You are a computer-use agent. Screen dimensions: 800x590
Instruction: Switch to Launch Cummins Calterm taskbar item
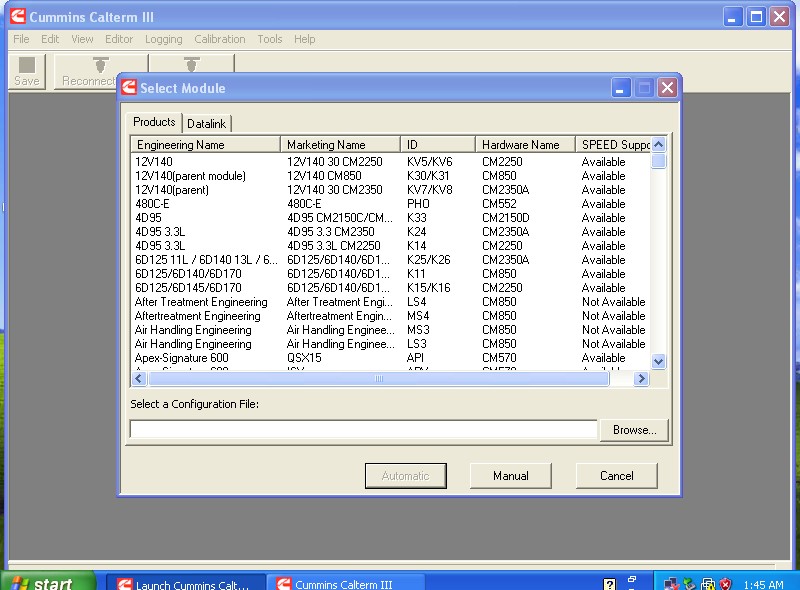pos(186,583)
